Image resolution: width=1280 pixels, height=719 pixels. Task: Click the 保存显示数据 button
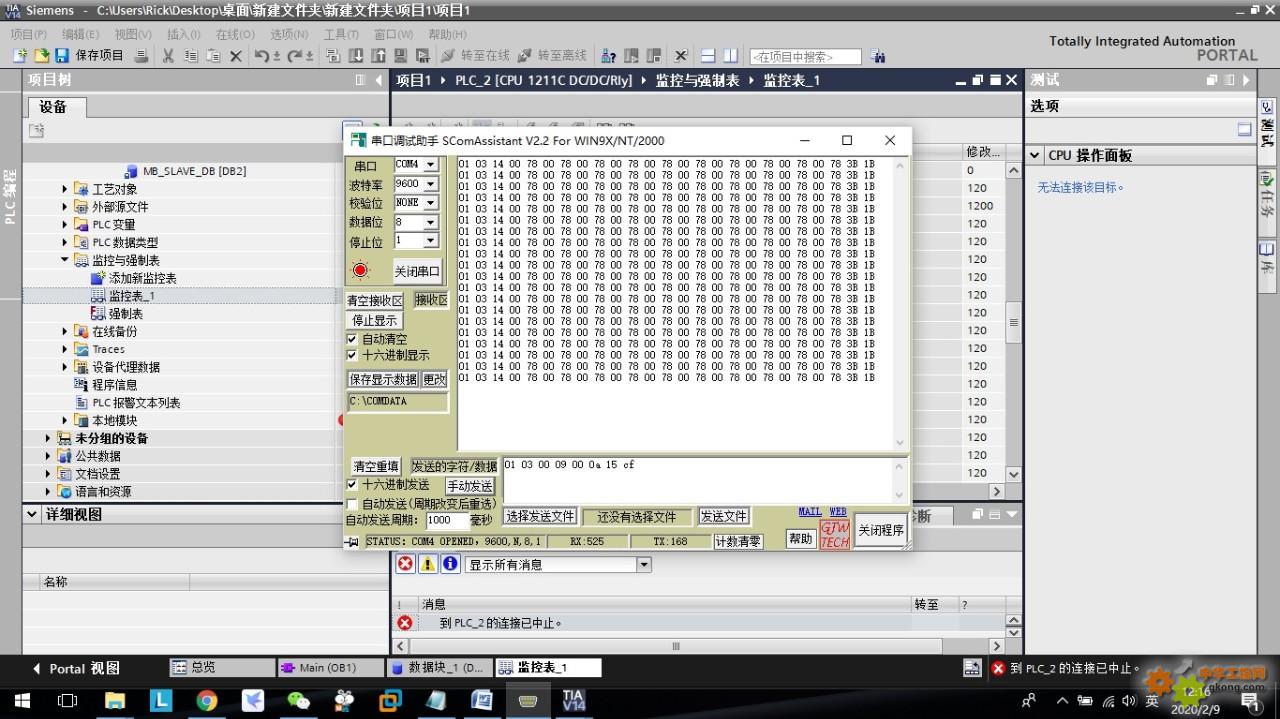coord(383,380)
